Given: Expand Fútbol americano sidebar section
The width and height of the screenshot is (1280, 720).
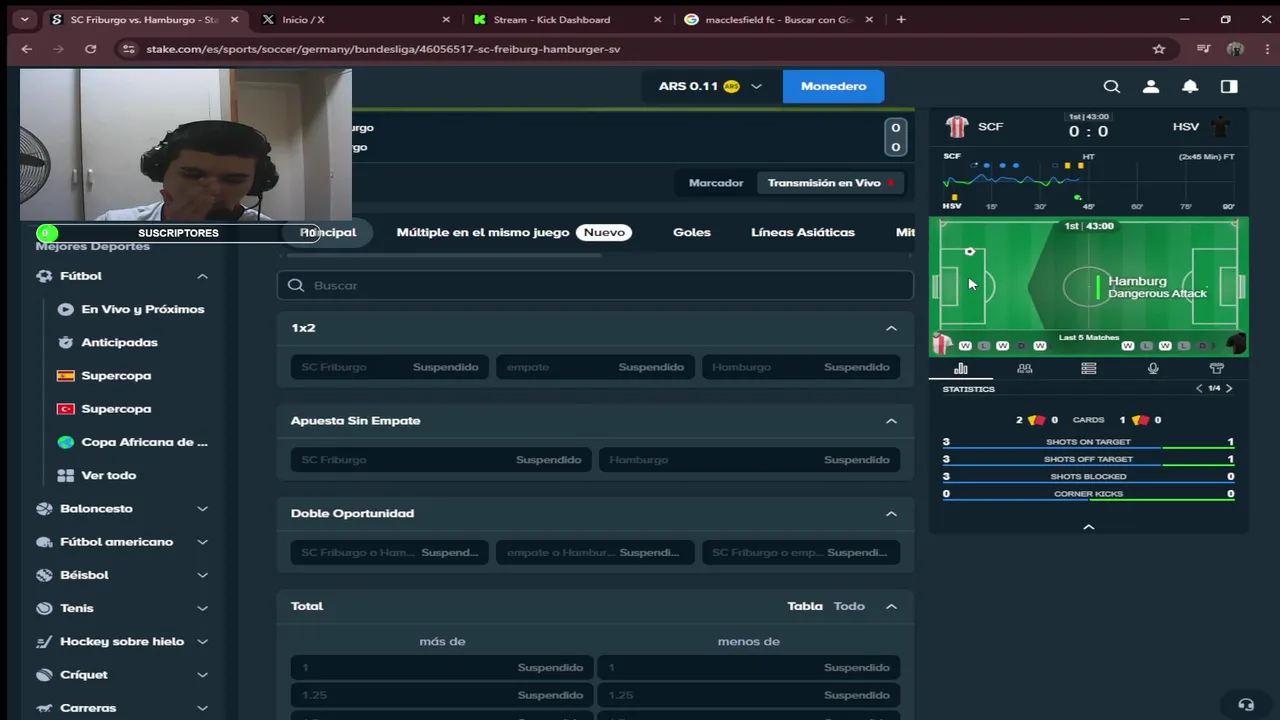Looking at the screenshot, I should coord(202,542).
